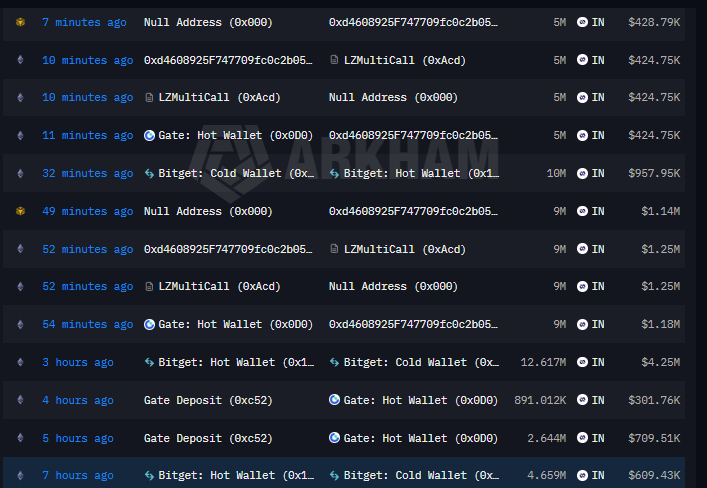Viewport: 707px width, 488px height.
Task: Click the $609.43K value
Action: coord(654,475)
